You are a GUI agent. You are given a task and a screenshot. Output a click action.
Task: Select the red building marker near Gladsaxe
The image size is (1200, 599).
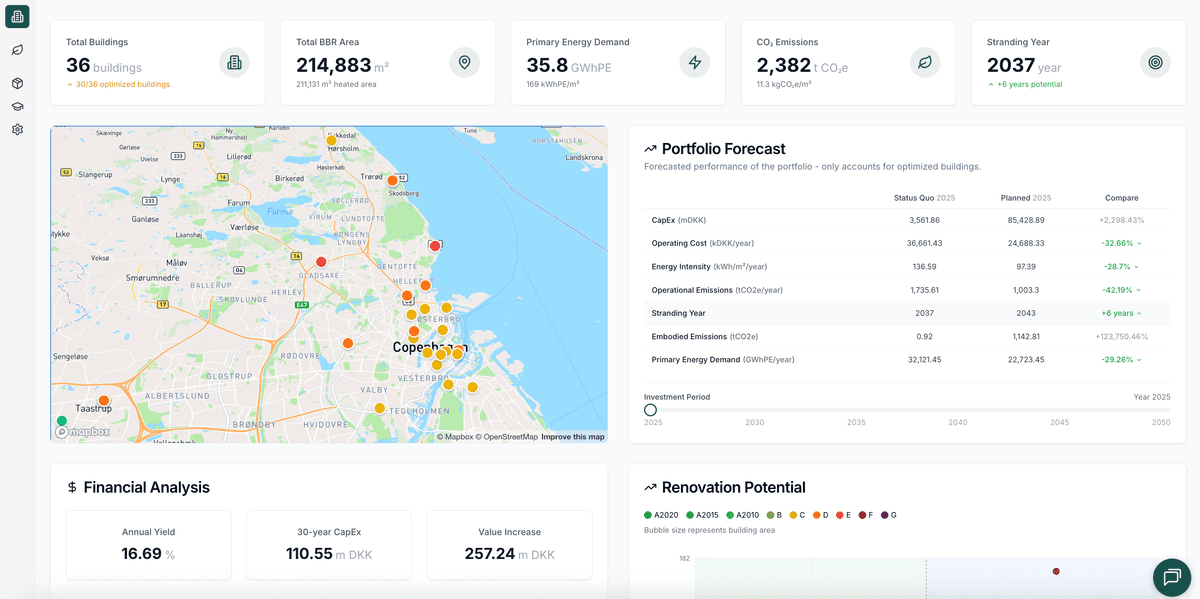coord(321,262)
